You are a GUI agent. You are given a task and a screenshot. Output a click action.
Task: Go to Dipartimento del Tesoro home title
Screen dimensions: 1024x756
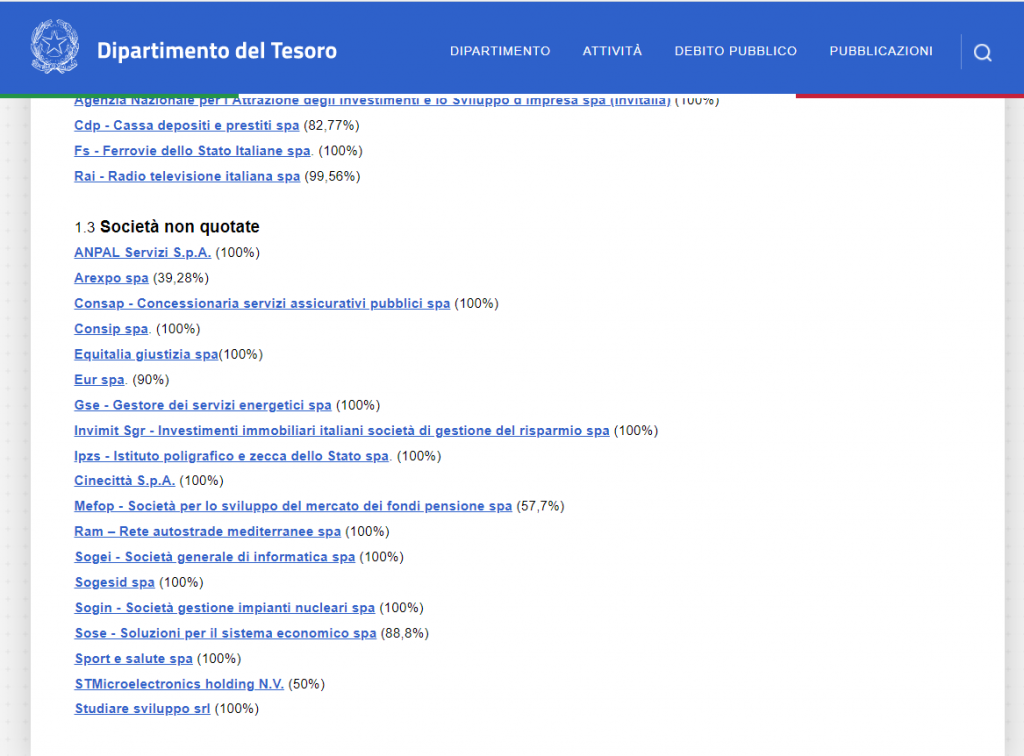(x=217, y=51)
